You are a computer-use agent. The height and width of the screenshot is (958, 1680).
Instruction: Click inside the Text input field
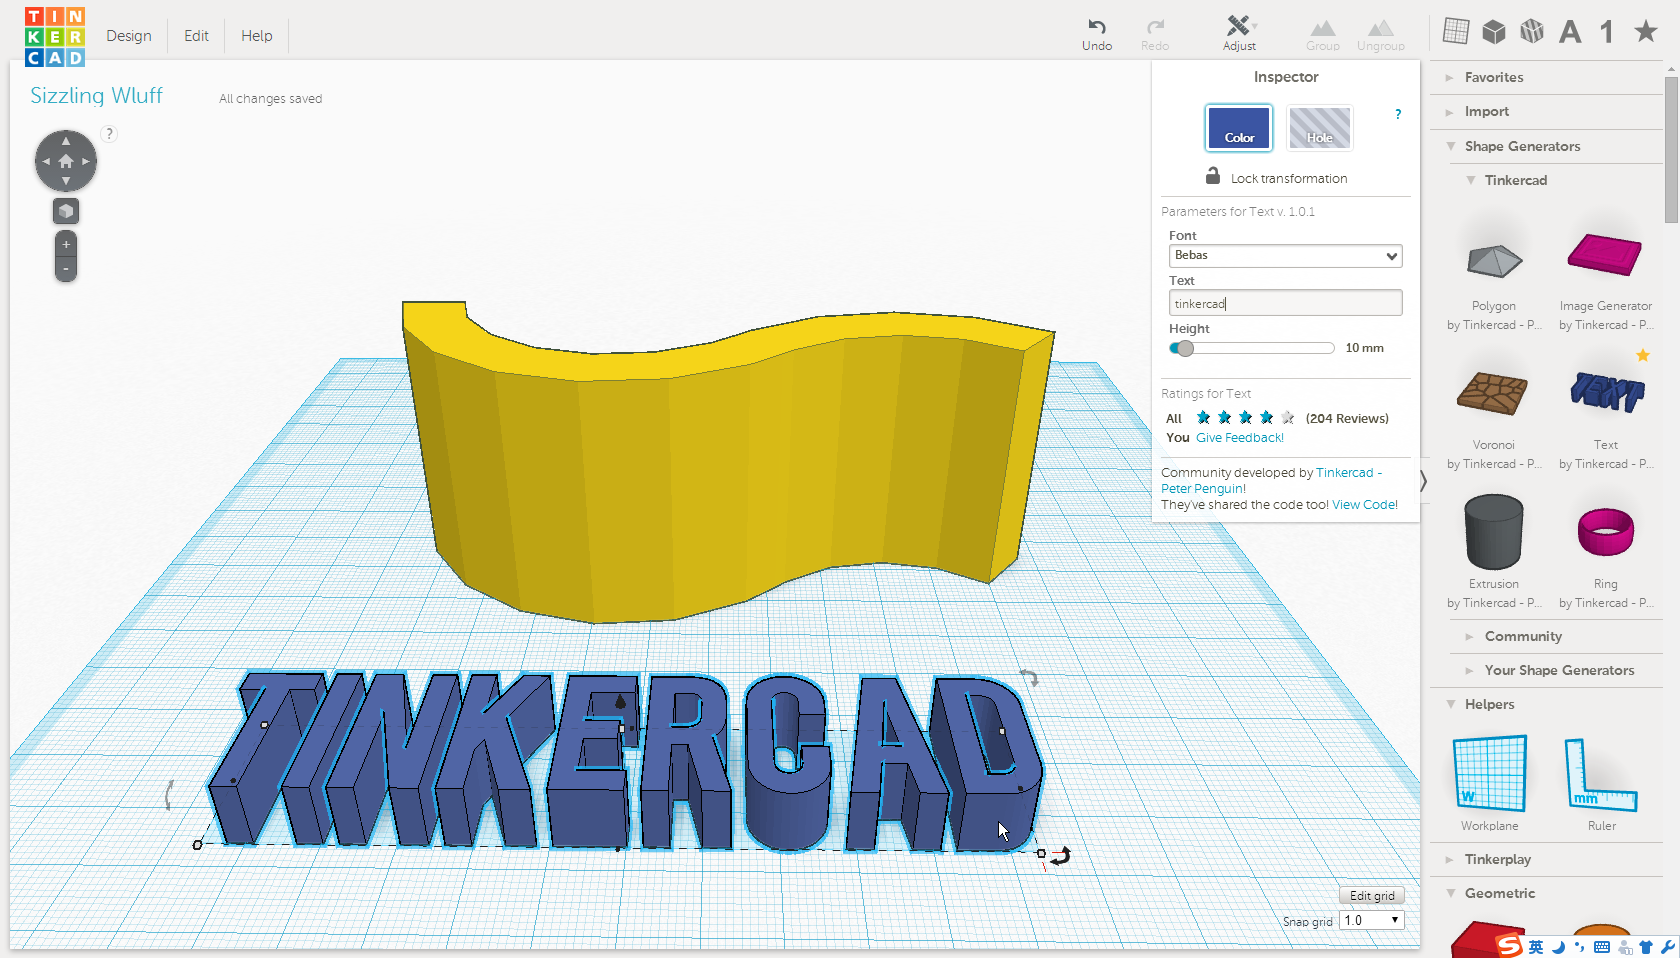click(x=1285, y=303)
